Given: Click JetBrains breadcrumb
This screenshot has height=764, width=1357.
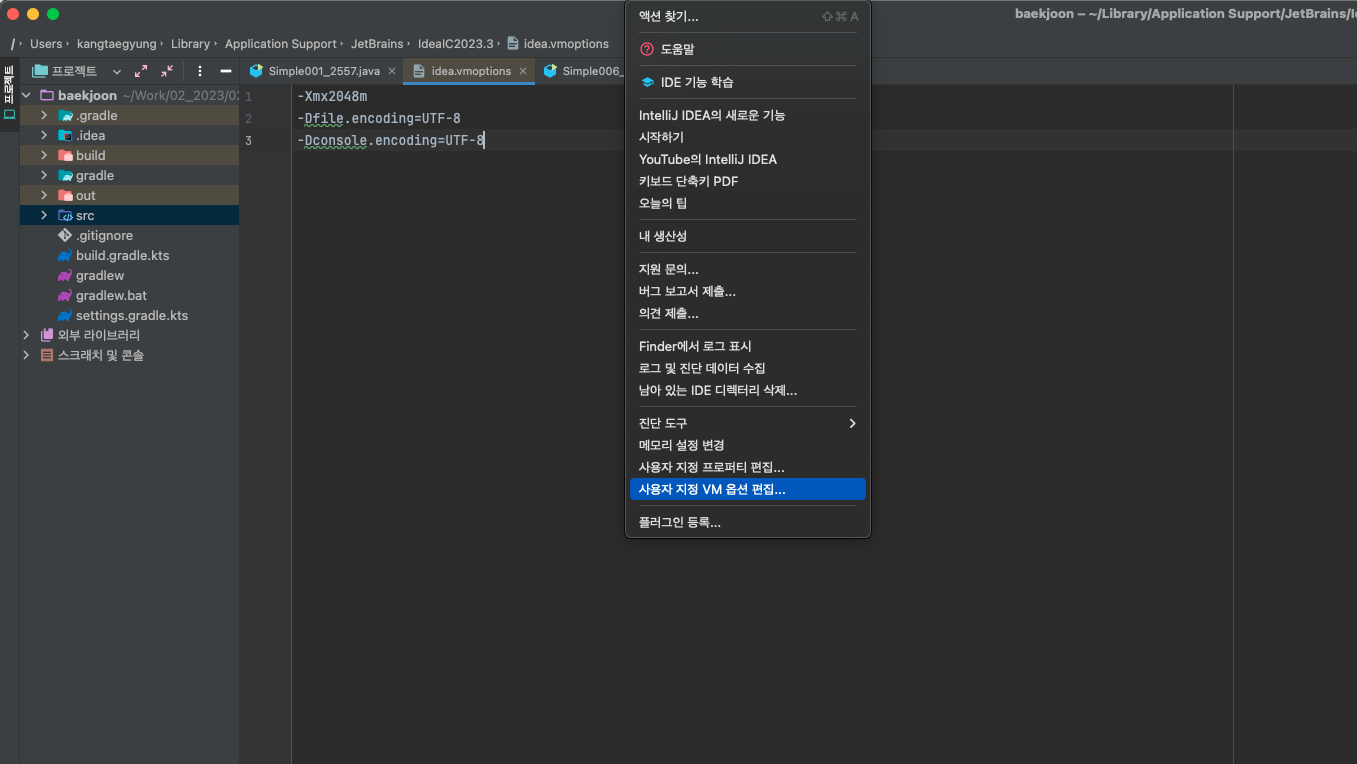Looking at the screenshot, I should (x=377, y=44).
